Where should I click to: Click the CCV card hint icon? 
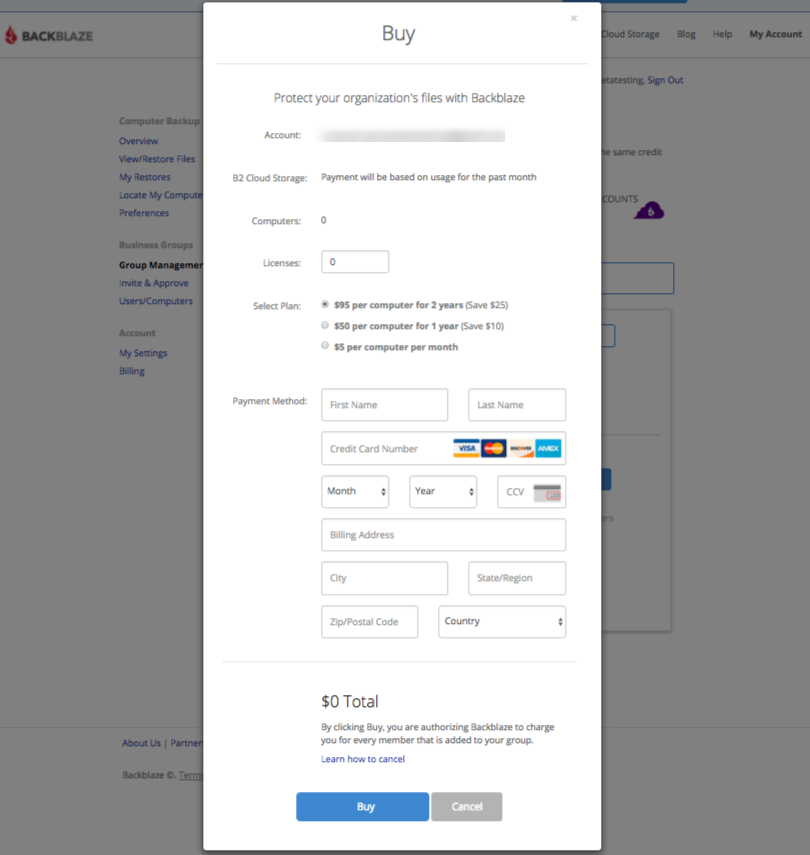pyautogui.click(x=547, y=492)
